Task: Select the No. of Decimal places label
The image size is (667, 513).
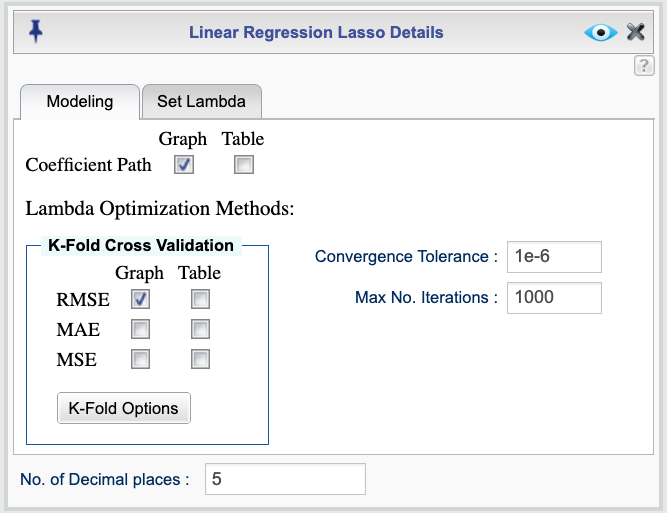Action: pyautogui.click(x=105, y=479)
